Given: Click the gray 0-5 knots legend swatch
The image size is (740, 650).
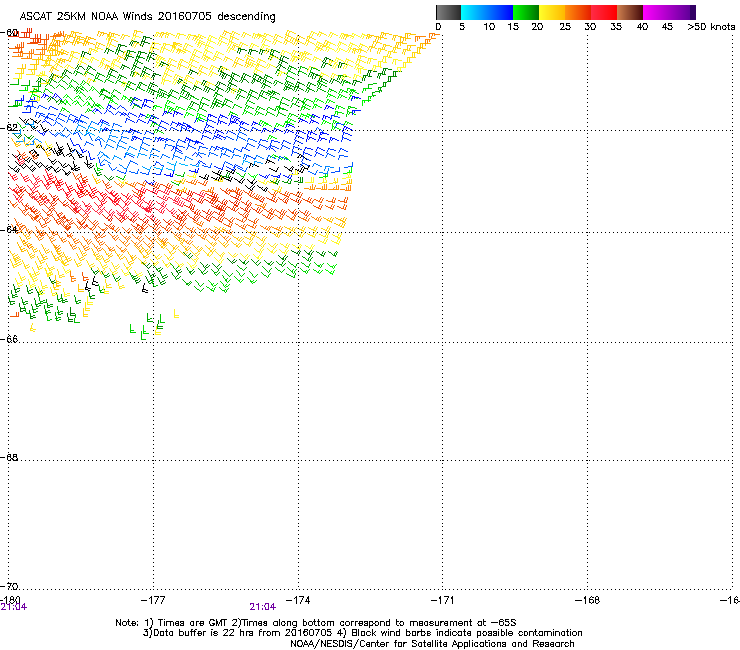Looking at the screenshot, I should pos(448,12).
